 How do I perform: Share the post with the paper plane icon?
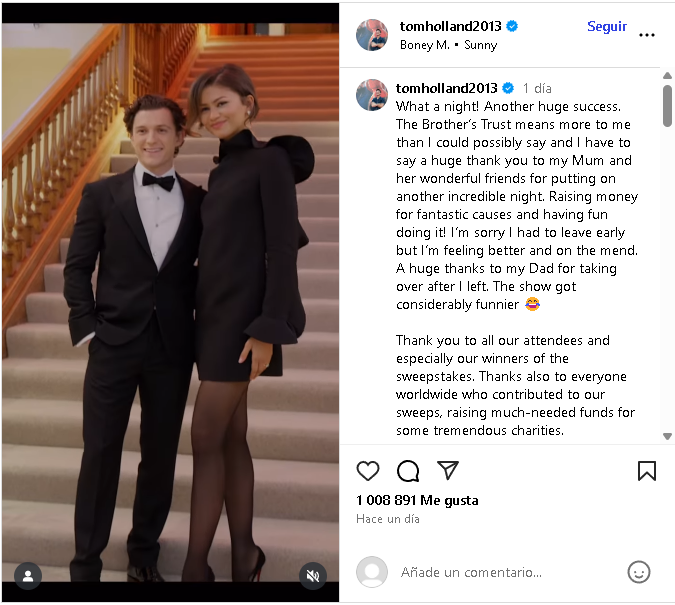click(x=448, y=470)
